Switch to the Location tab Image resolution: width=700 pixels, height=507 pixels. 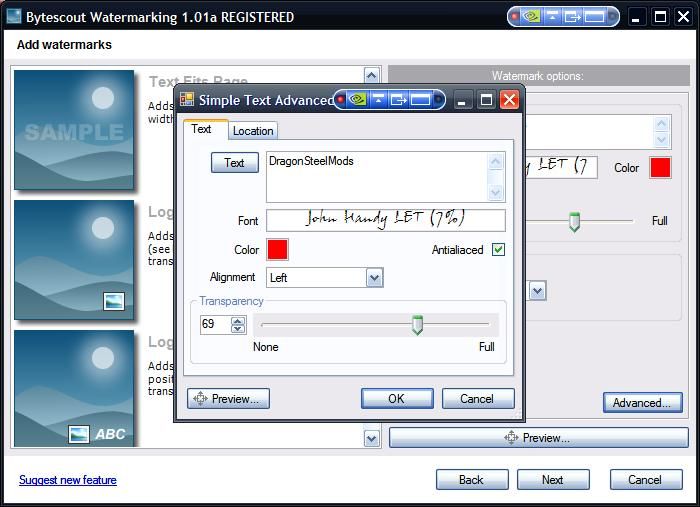253,131
